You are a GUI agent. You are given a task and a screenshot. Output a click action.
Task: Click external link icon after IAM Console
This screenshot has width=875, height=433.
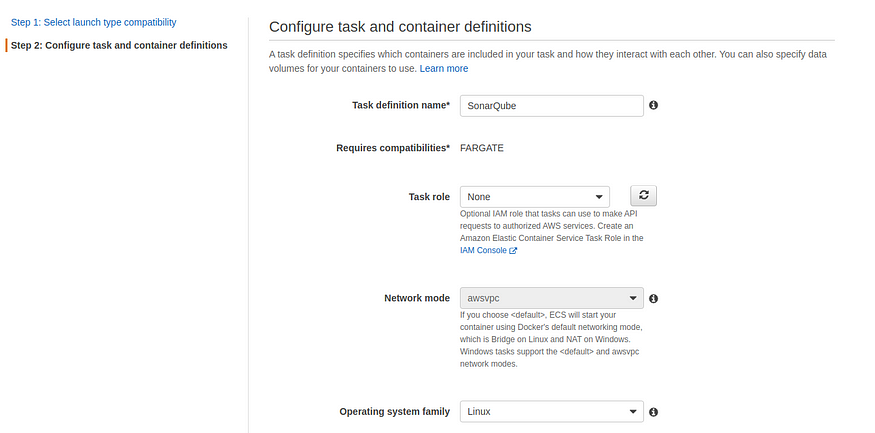point(513,251)
